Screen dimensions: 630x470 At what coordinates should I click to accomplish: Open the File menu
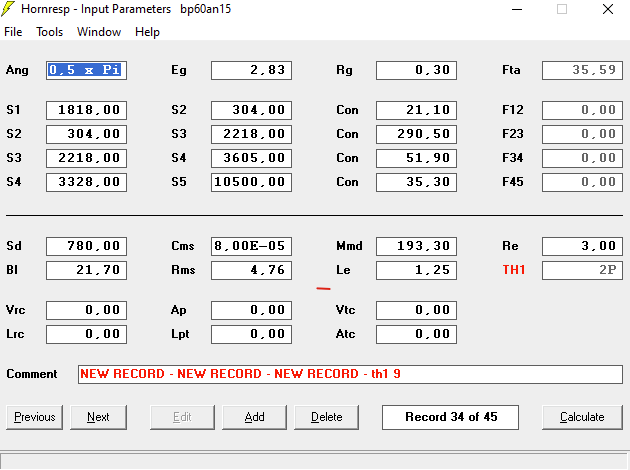[x=13, y=32]
